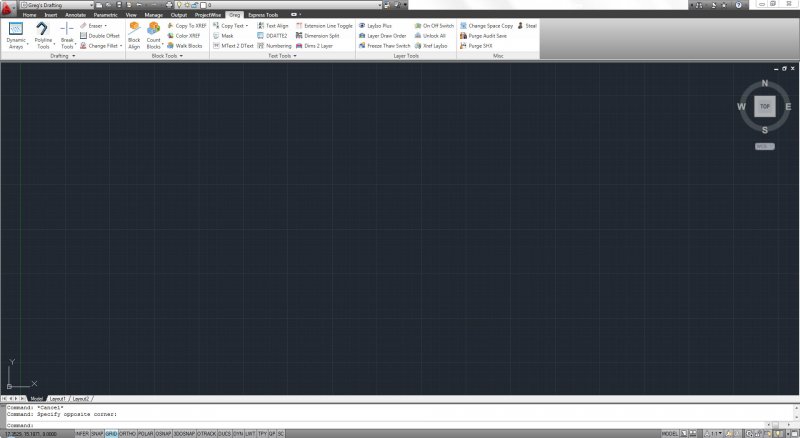Screen dimensions: 800x438
Task: Click the On Off Switch layer tool
Action: [434, 26]
